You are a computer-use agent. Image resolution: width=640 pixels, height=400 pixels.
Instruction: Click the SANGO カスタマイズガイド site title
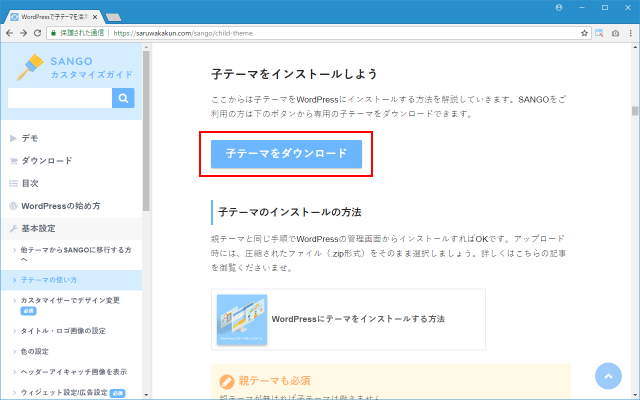click(91, 68)
